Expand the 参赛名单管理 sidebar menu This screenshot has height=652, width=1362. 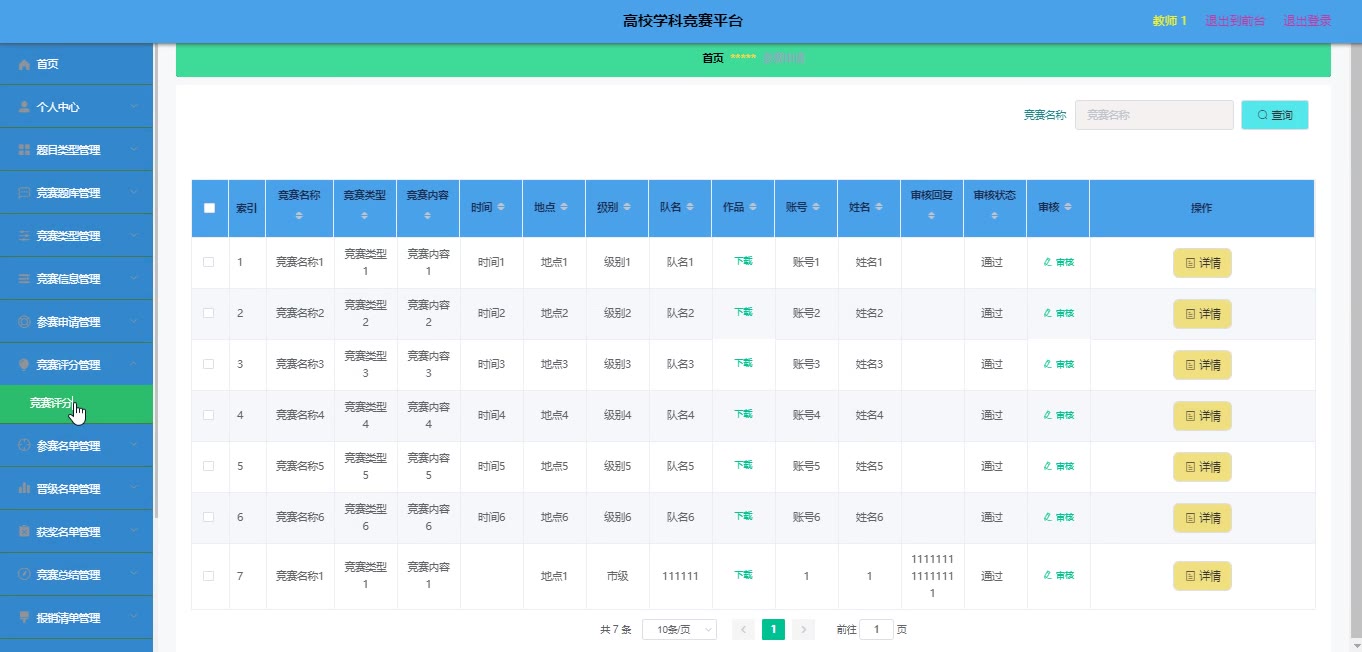coord(76,446)
